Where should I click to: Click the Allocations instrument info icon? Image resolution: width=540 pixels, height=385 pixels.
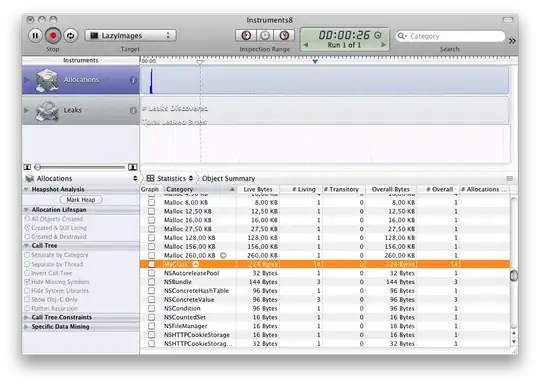(x=133, y=80)
